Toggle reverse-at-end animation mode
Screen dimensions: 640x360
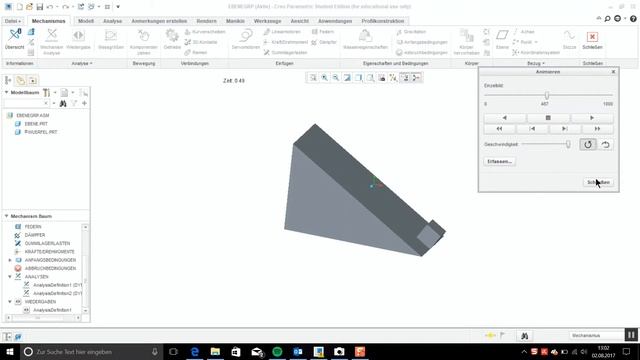pos(606,144)
